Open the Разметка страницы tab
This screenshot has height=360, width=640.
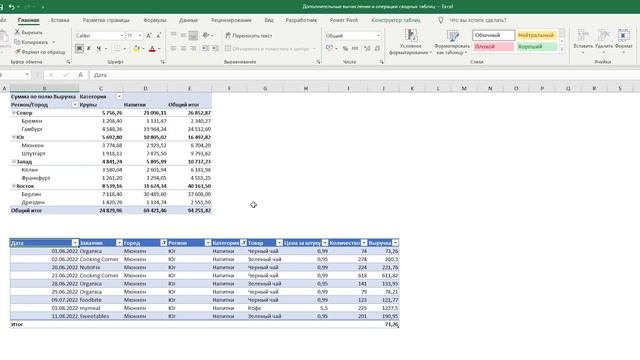[x=106, y=20]
